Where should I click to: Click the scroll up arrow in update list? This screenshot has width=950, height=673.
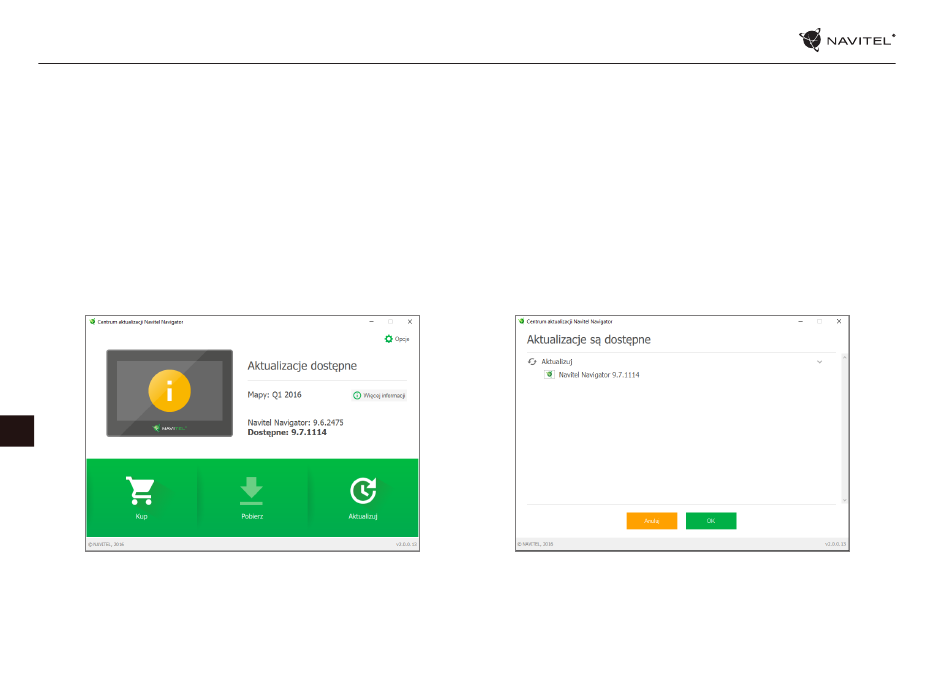tap(844, 358)
